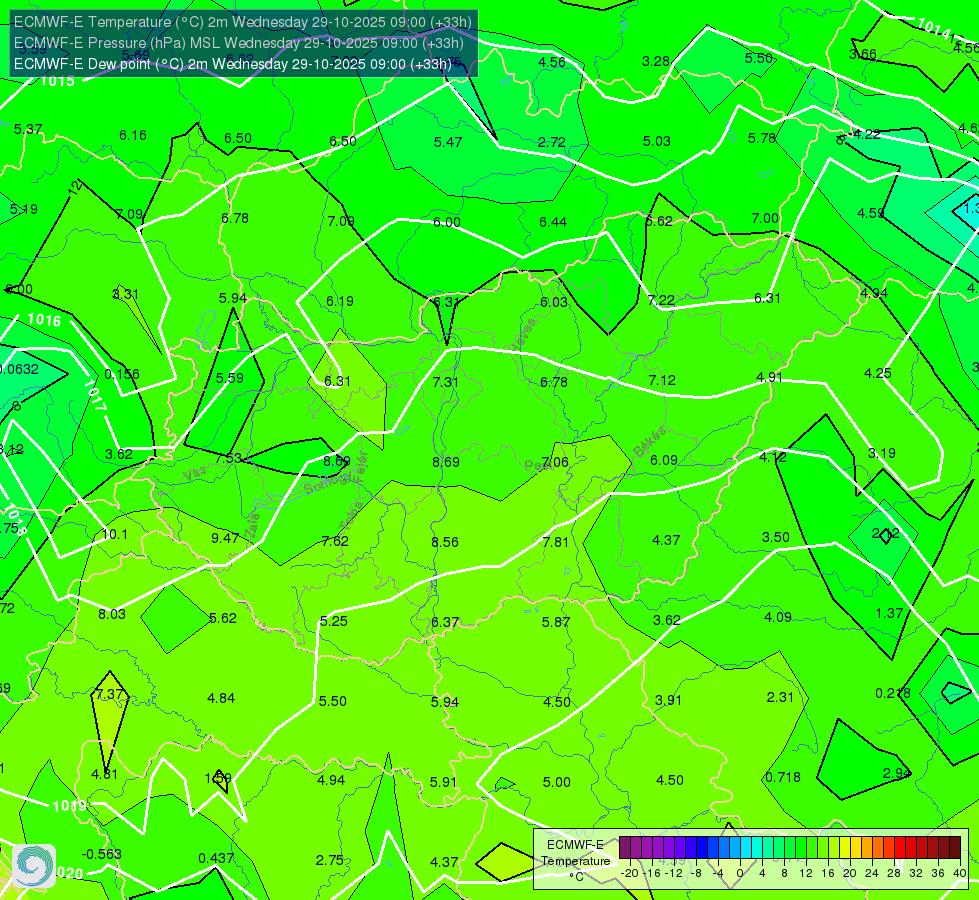Screen dimensions: 979x900
Task: Click the yellow 20 °C legend swatch
Action: coord(844,848)
